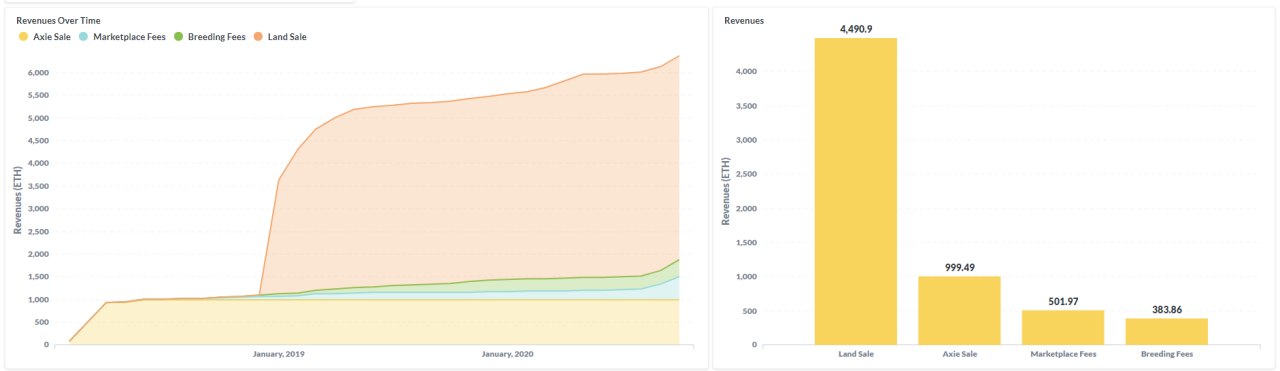
Task: Click the yellow Axie Sale legend dot
Action: click(23, 37)
